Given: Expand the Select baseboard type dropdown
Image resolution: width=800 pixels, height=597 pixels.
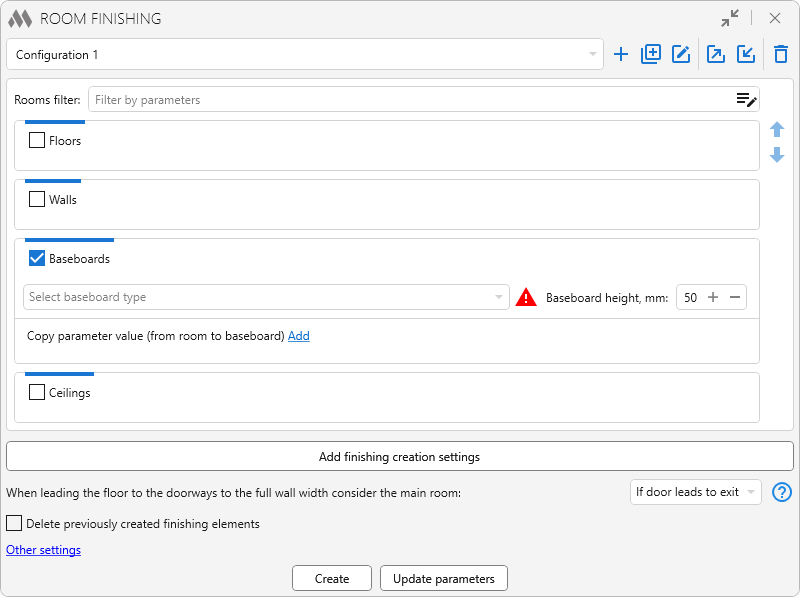Looking at the screenshot, I should click(x=266, y=297).
